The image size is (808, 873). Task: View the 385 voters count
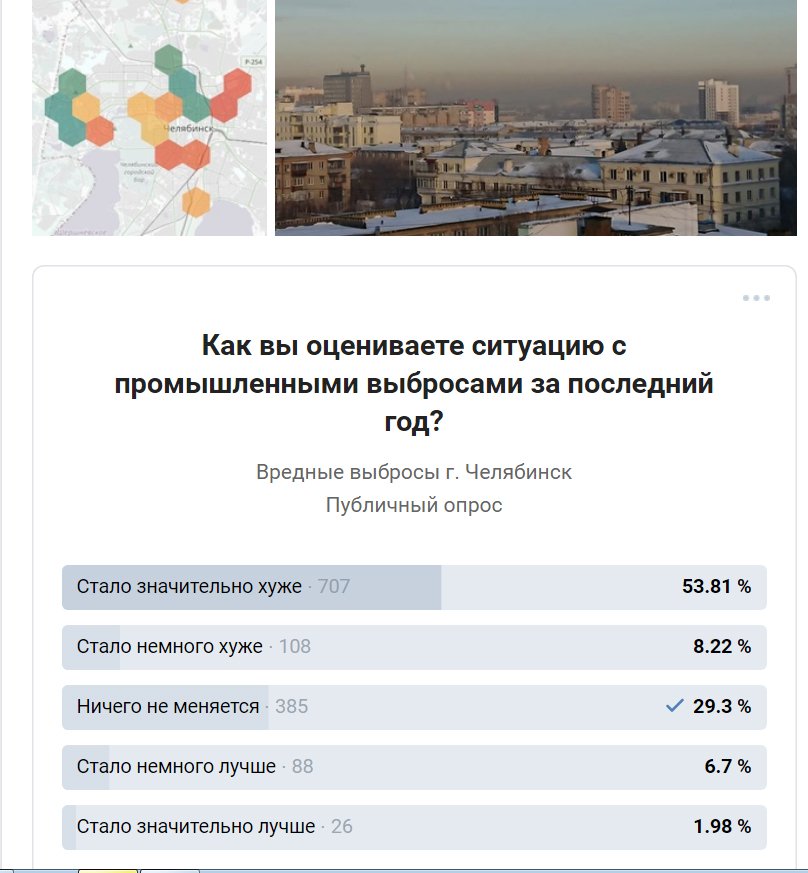point(292,707)
